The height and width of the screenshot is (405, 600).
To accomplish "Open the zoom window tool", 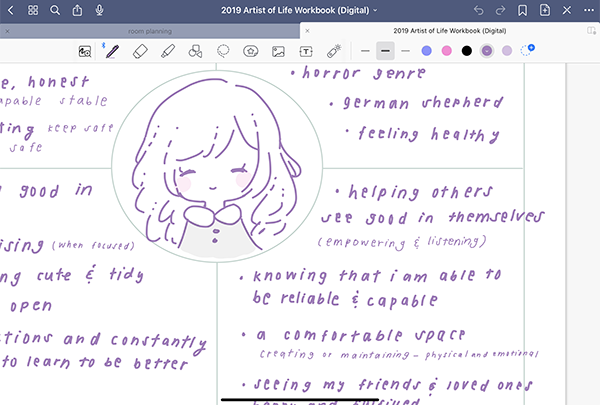I will click(86, 50).
